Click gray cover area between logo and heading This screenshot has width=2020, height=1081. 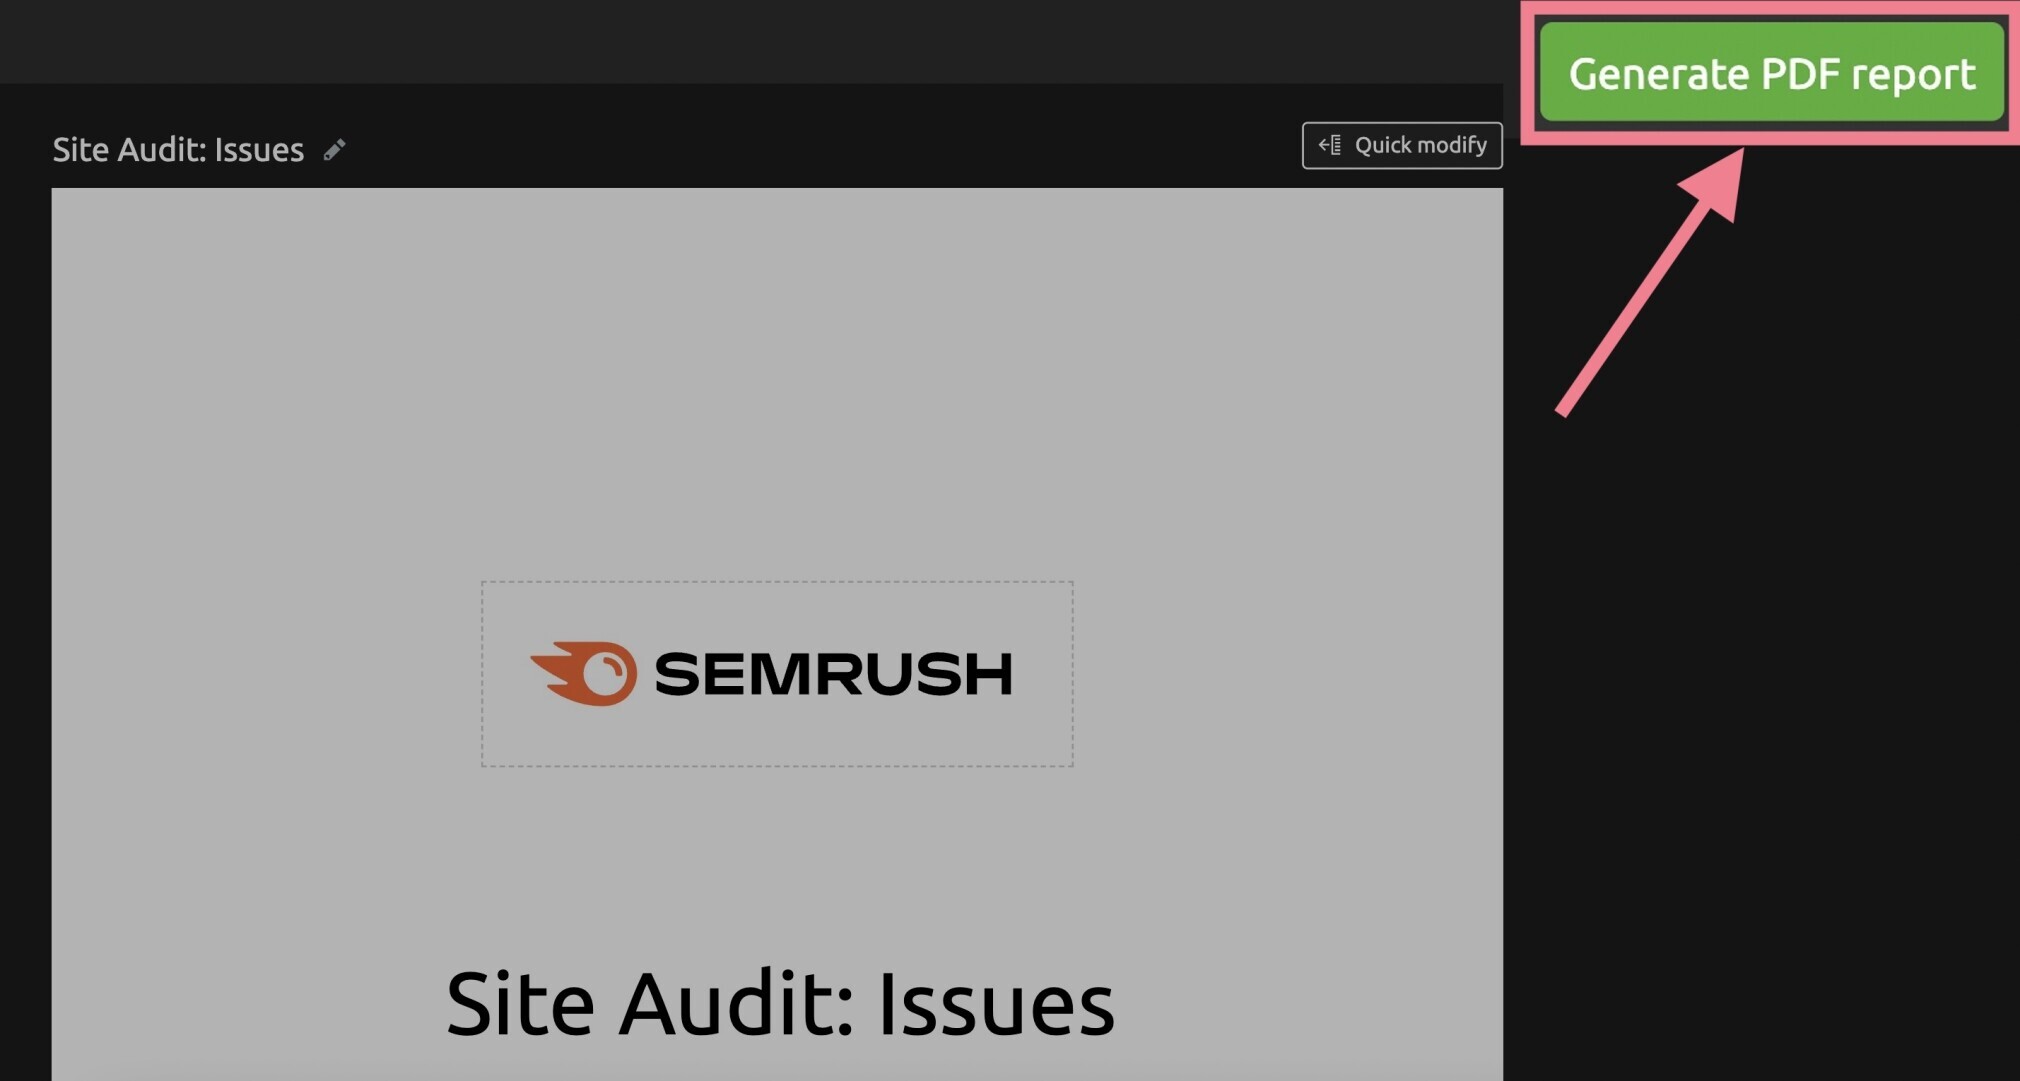777,860
